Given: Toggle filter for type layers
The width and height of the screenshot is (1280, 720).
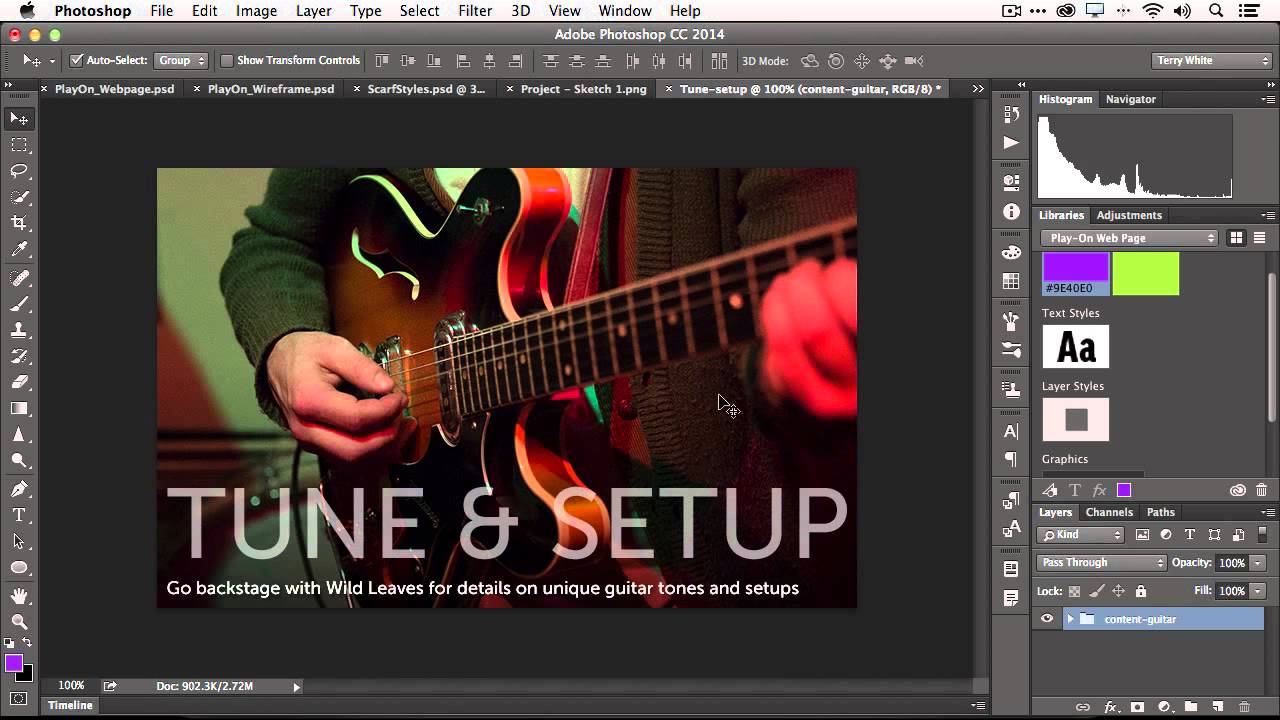Looking at the screenshot, I should click(x=1190, y=535).
